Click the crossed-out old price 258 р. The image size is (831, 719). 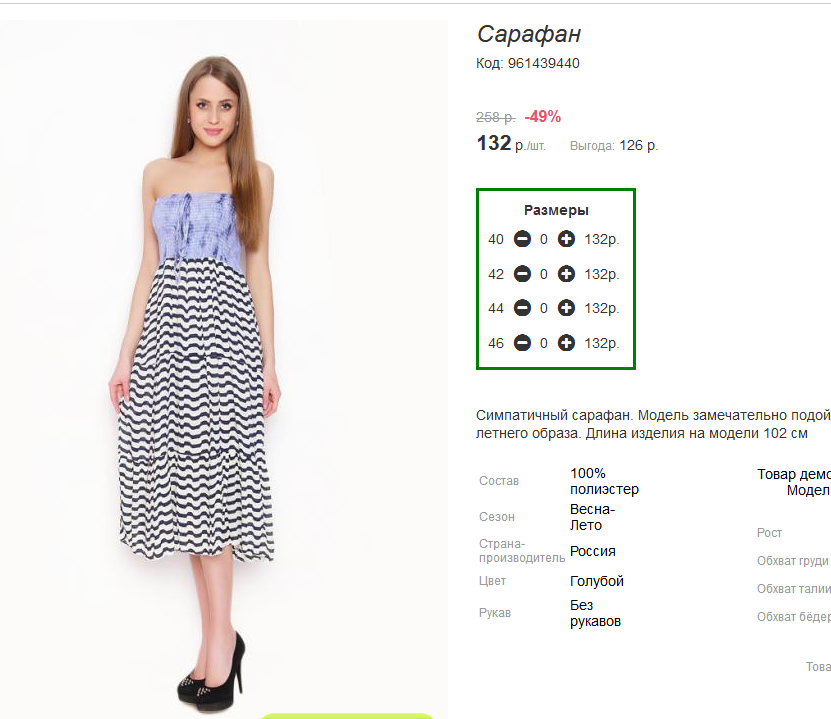tap(496, 117)
